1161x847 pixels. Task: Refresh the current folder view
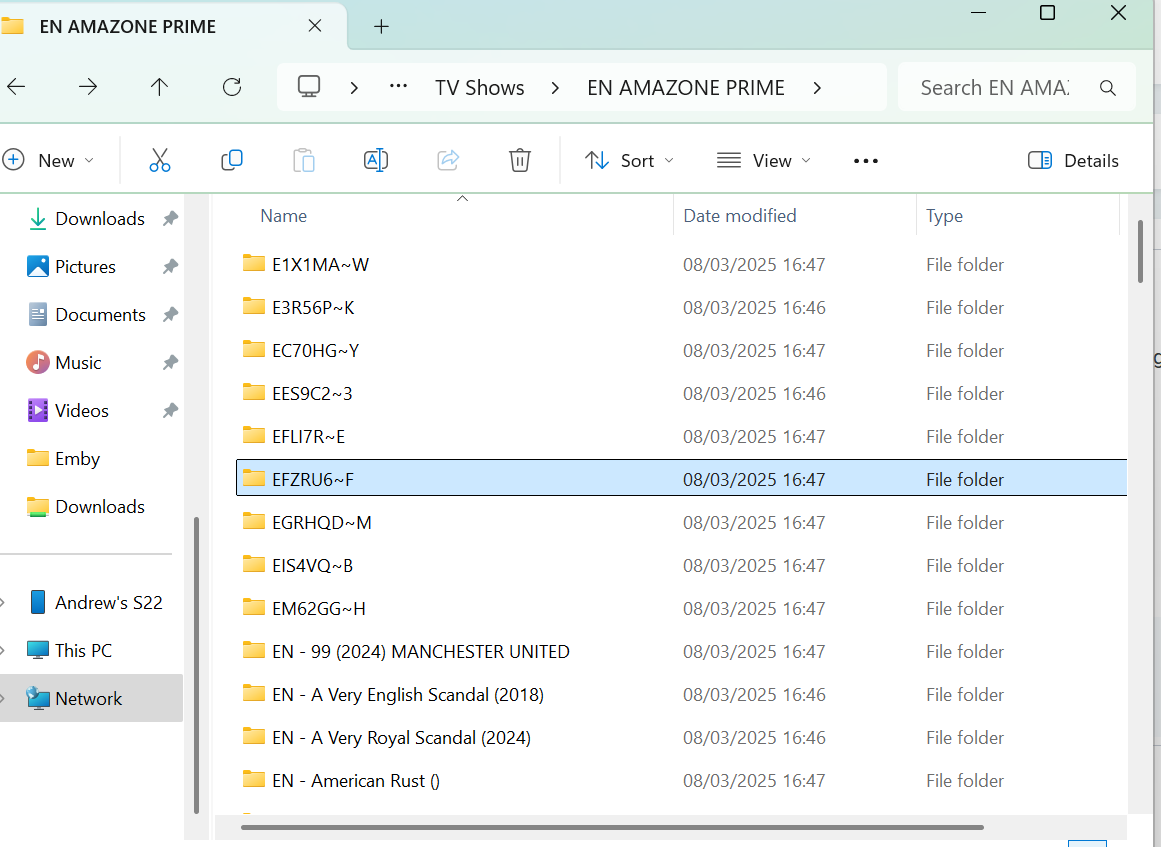click(232, 87)
